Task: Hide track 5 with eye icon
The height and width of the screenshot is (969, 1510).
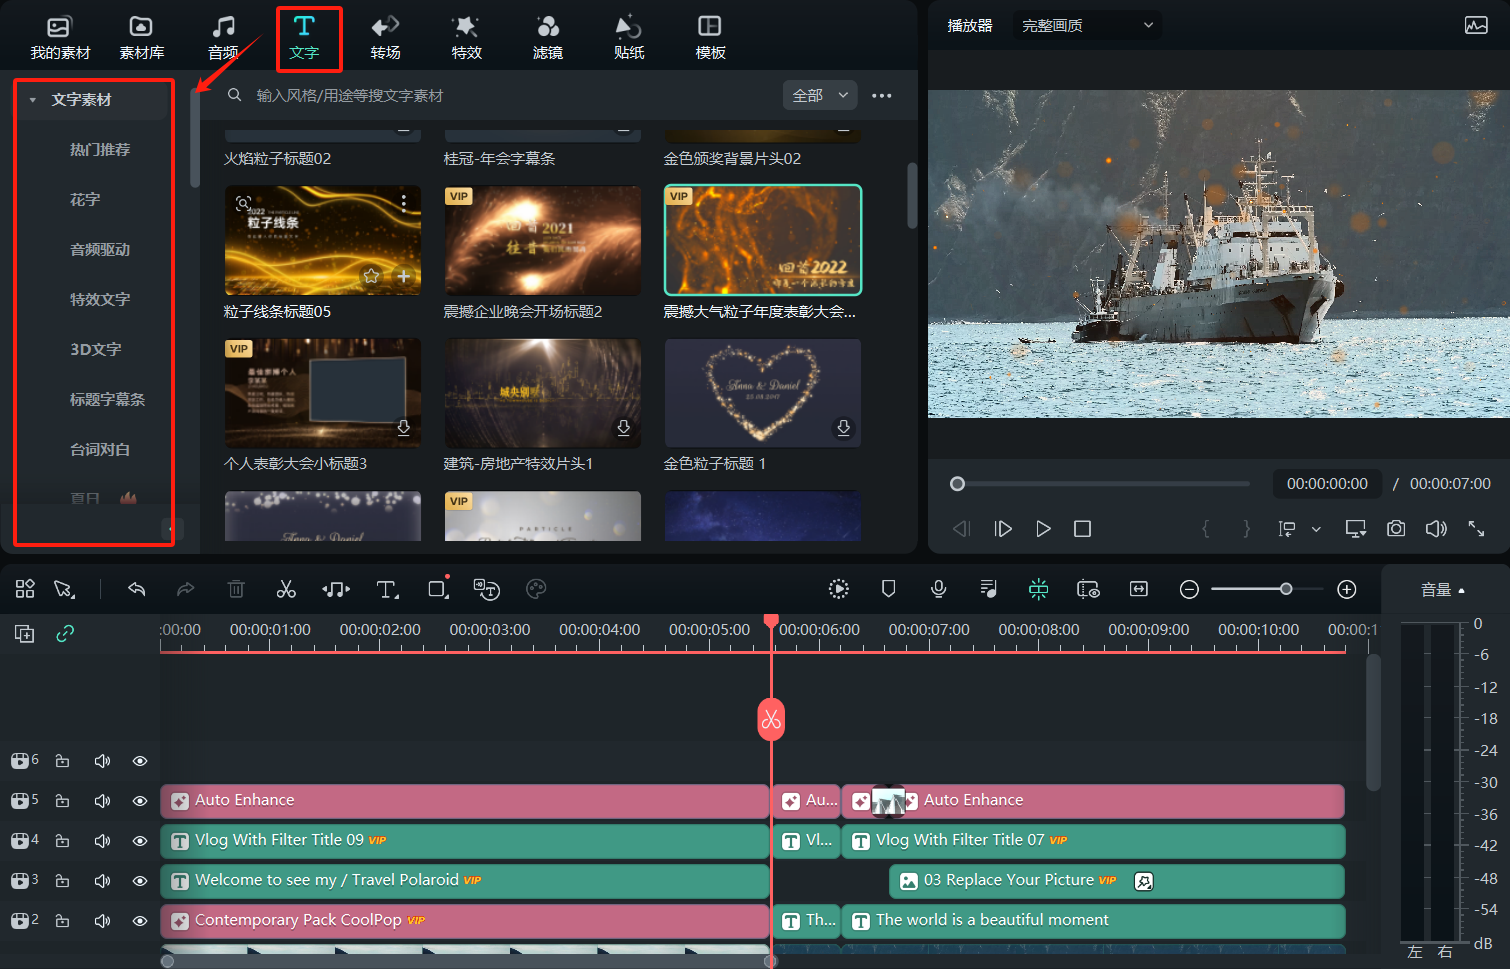Action: pyautogui.click(x=140, y=801)
